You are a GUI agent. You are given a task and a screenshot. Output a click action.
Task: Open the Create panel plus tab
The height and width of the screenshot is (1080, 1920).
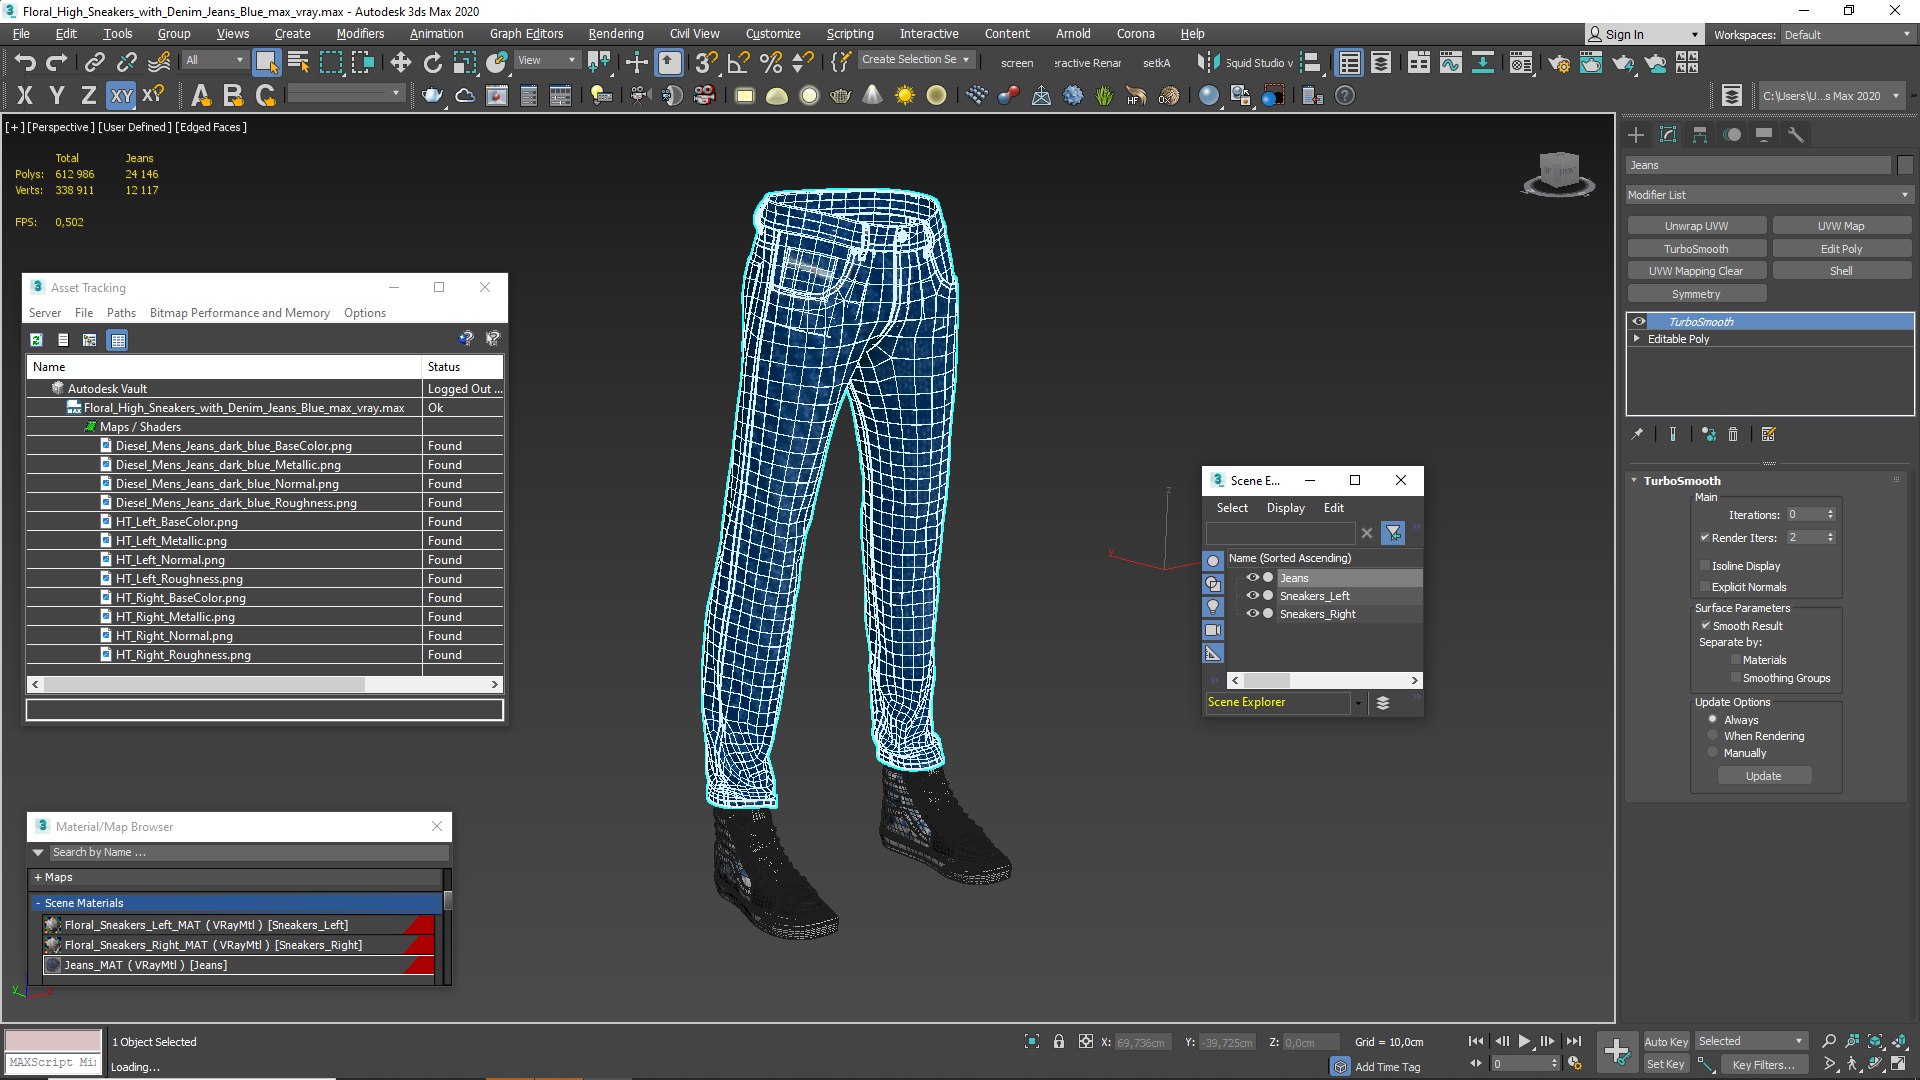click(1636, 135)
